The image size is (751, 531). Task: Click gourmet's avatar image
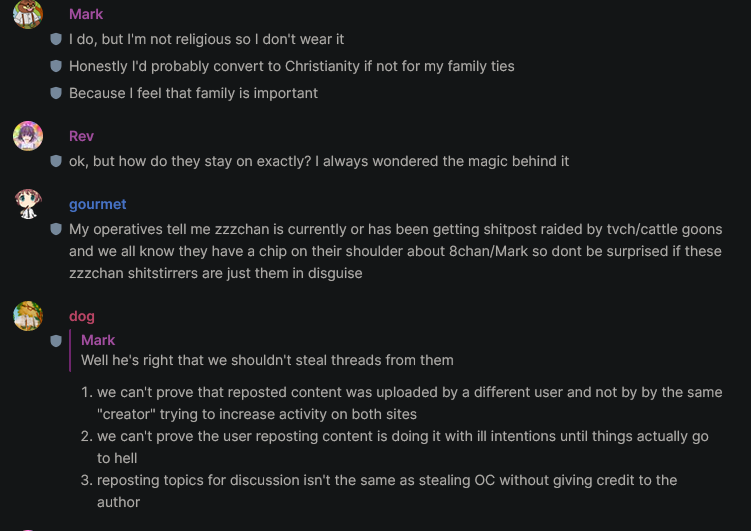tap(28, 204)
